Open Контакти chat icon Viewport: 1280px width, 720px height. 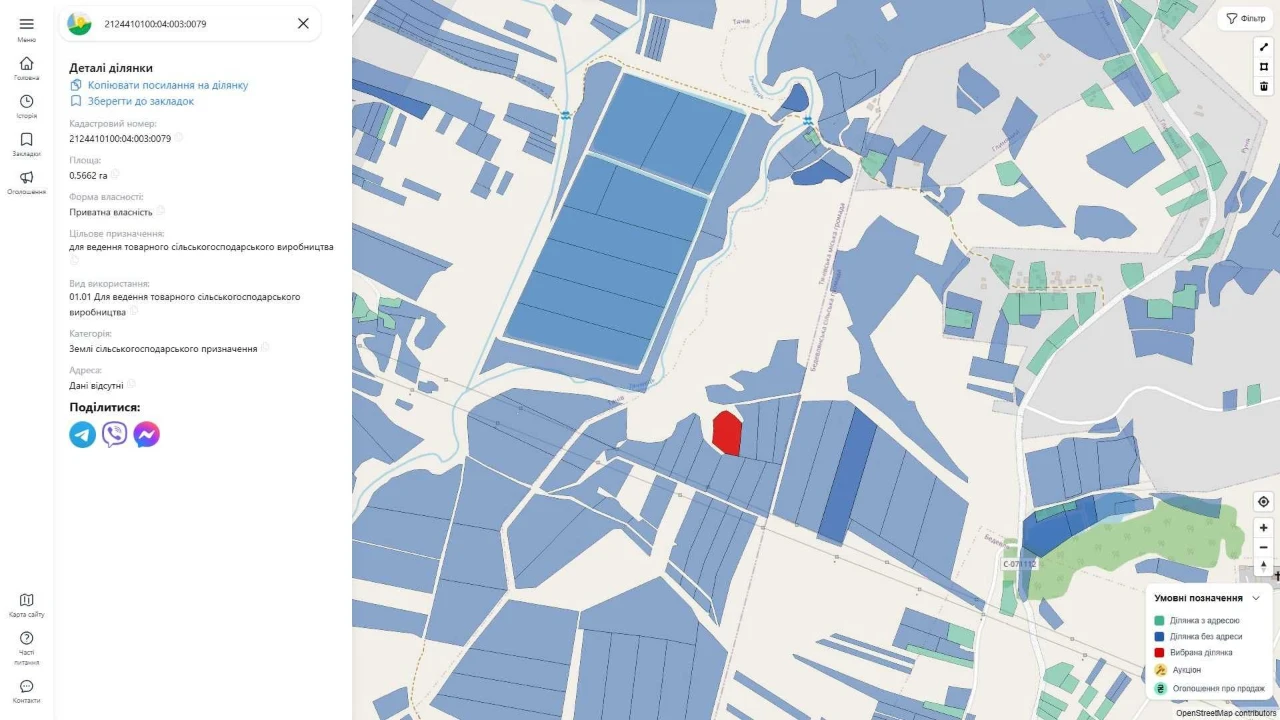click(27, 686)
